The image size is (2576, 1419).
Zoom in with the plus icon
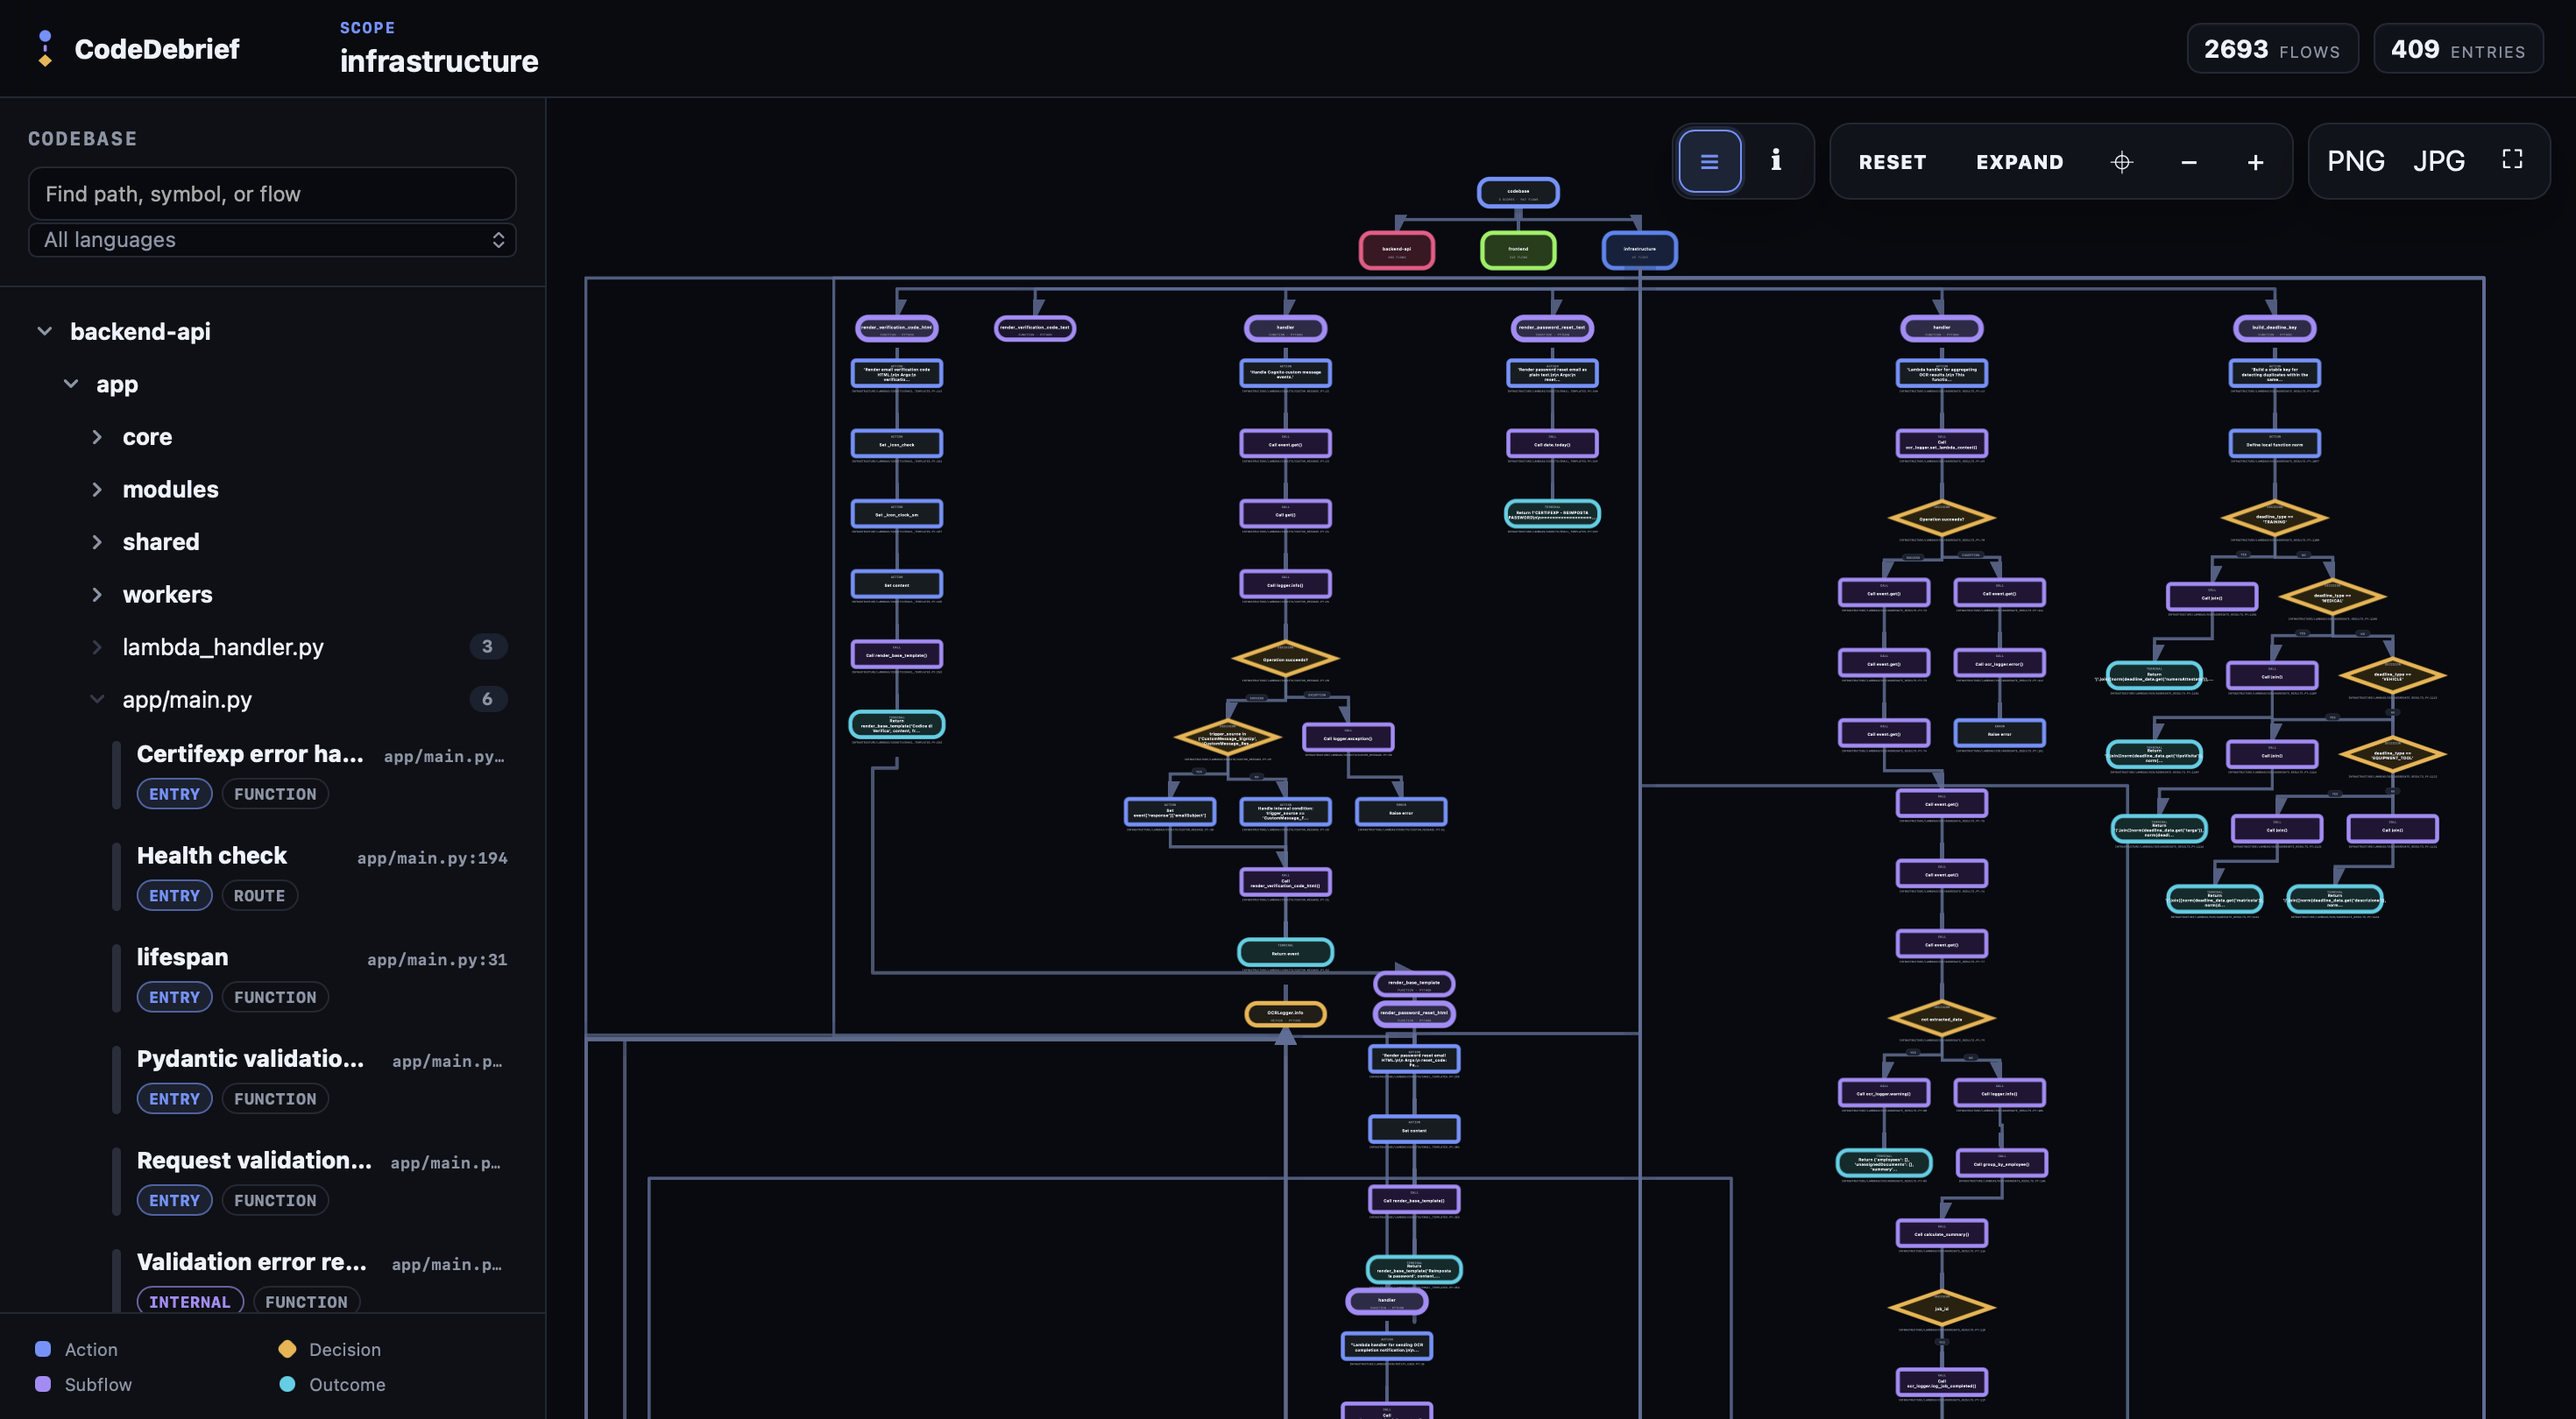(2255, 162)
